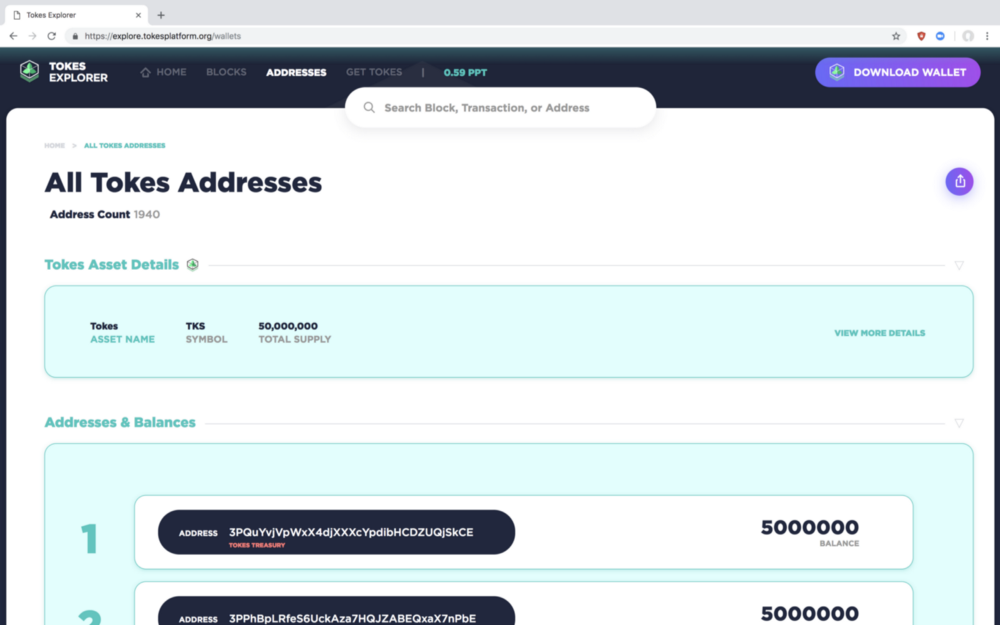
Task: Go forward in browser history
Action: tap(33, 36)
